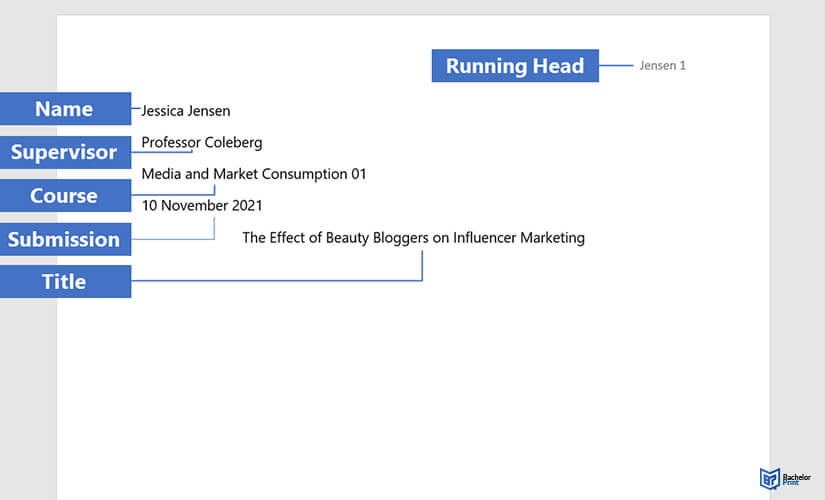Click the word Media in course line
Image resolution: width=825 pixels, height=500 pixels.
pos(161,174)
